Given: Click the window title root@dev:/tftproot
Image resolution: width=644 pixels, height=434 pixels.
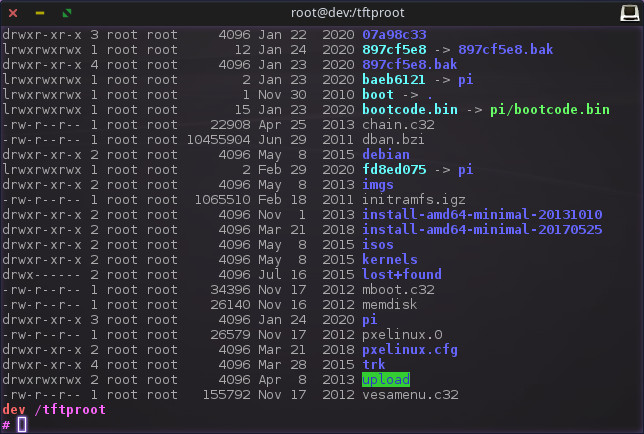Looking at the screenshot, I should [347, 13].
